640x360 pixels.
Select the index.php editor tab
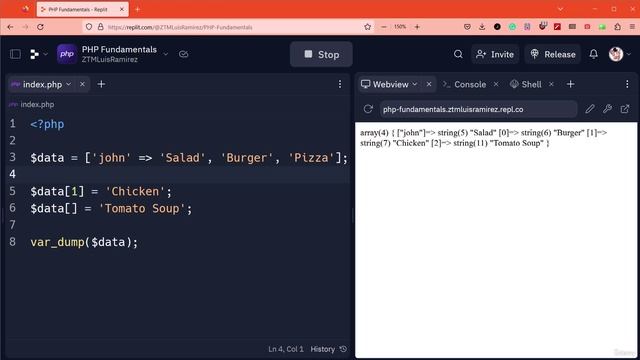[42, 84]
